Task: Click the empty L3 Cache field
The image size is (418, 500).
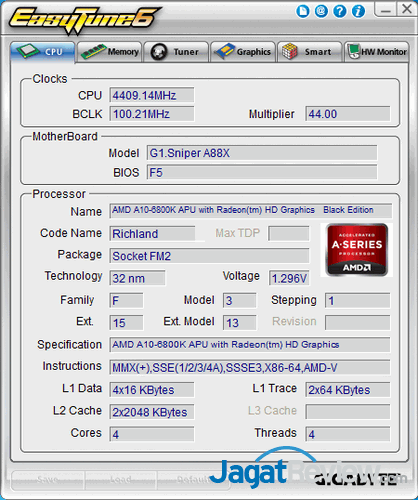Action: point(348,412)
